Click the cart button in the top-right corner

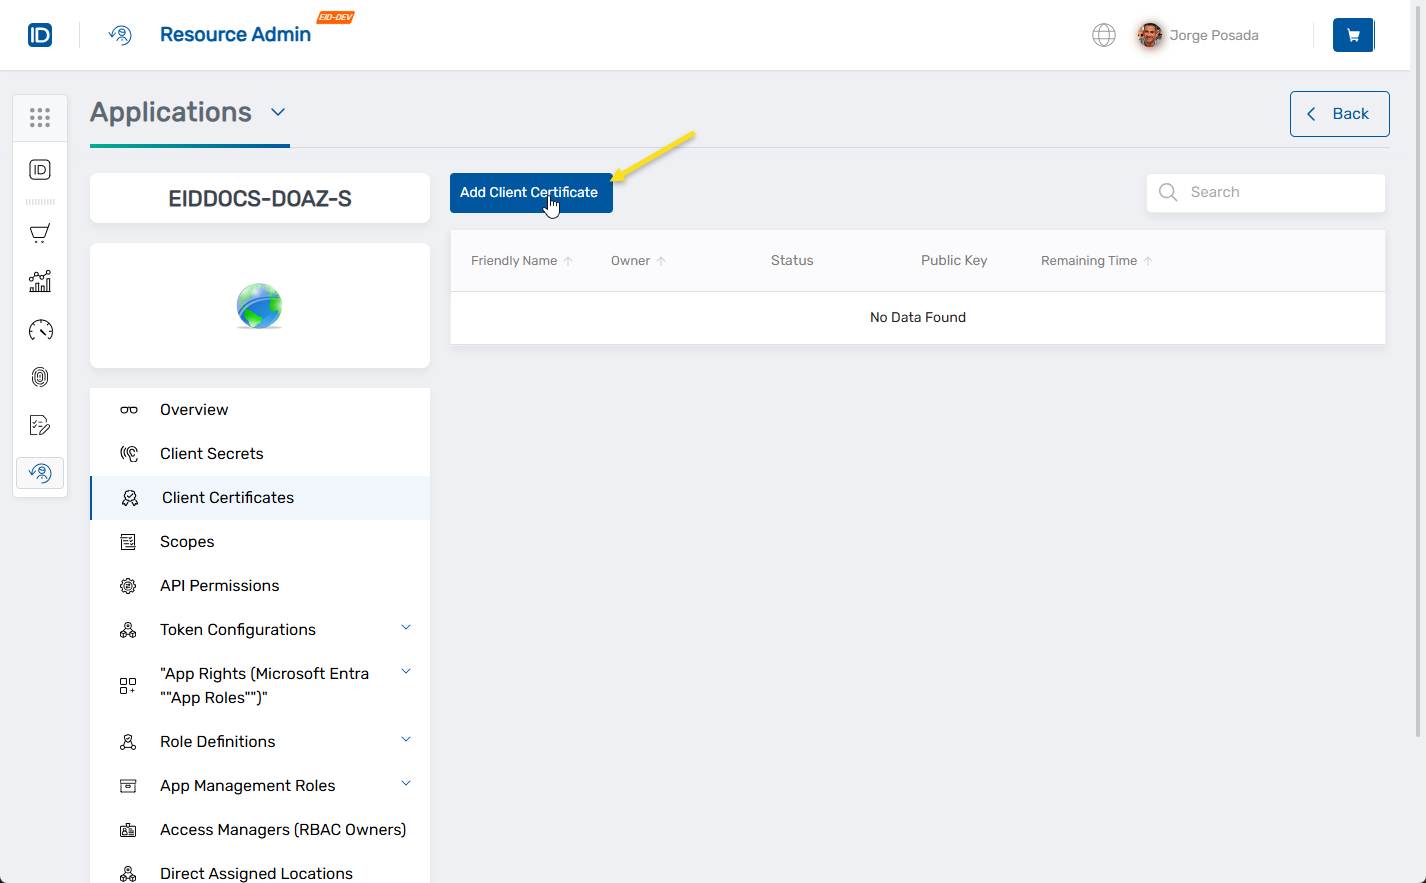coord(1353,35)
